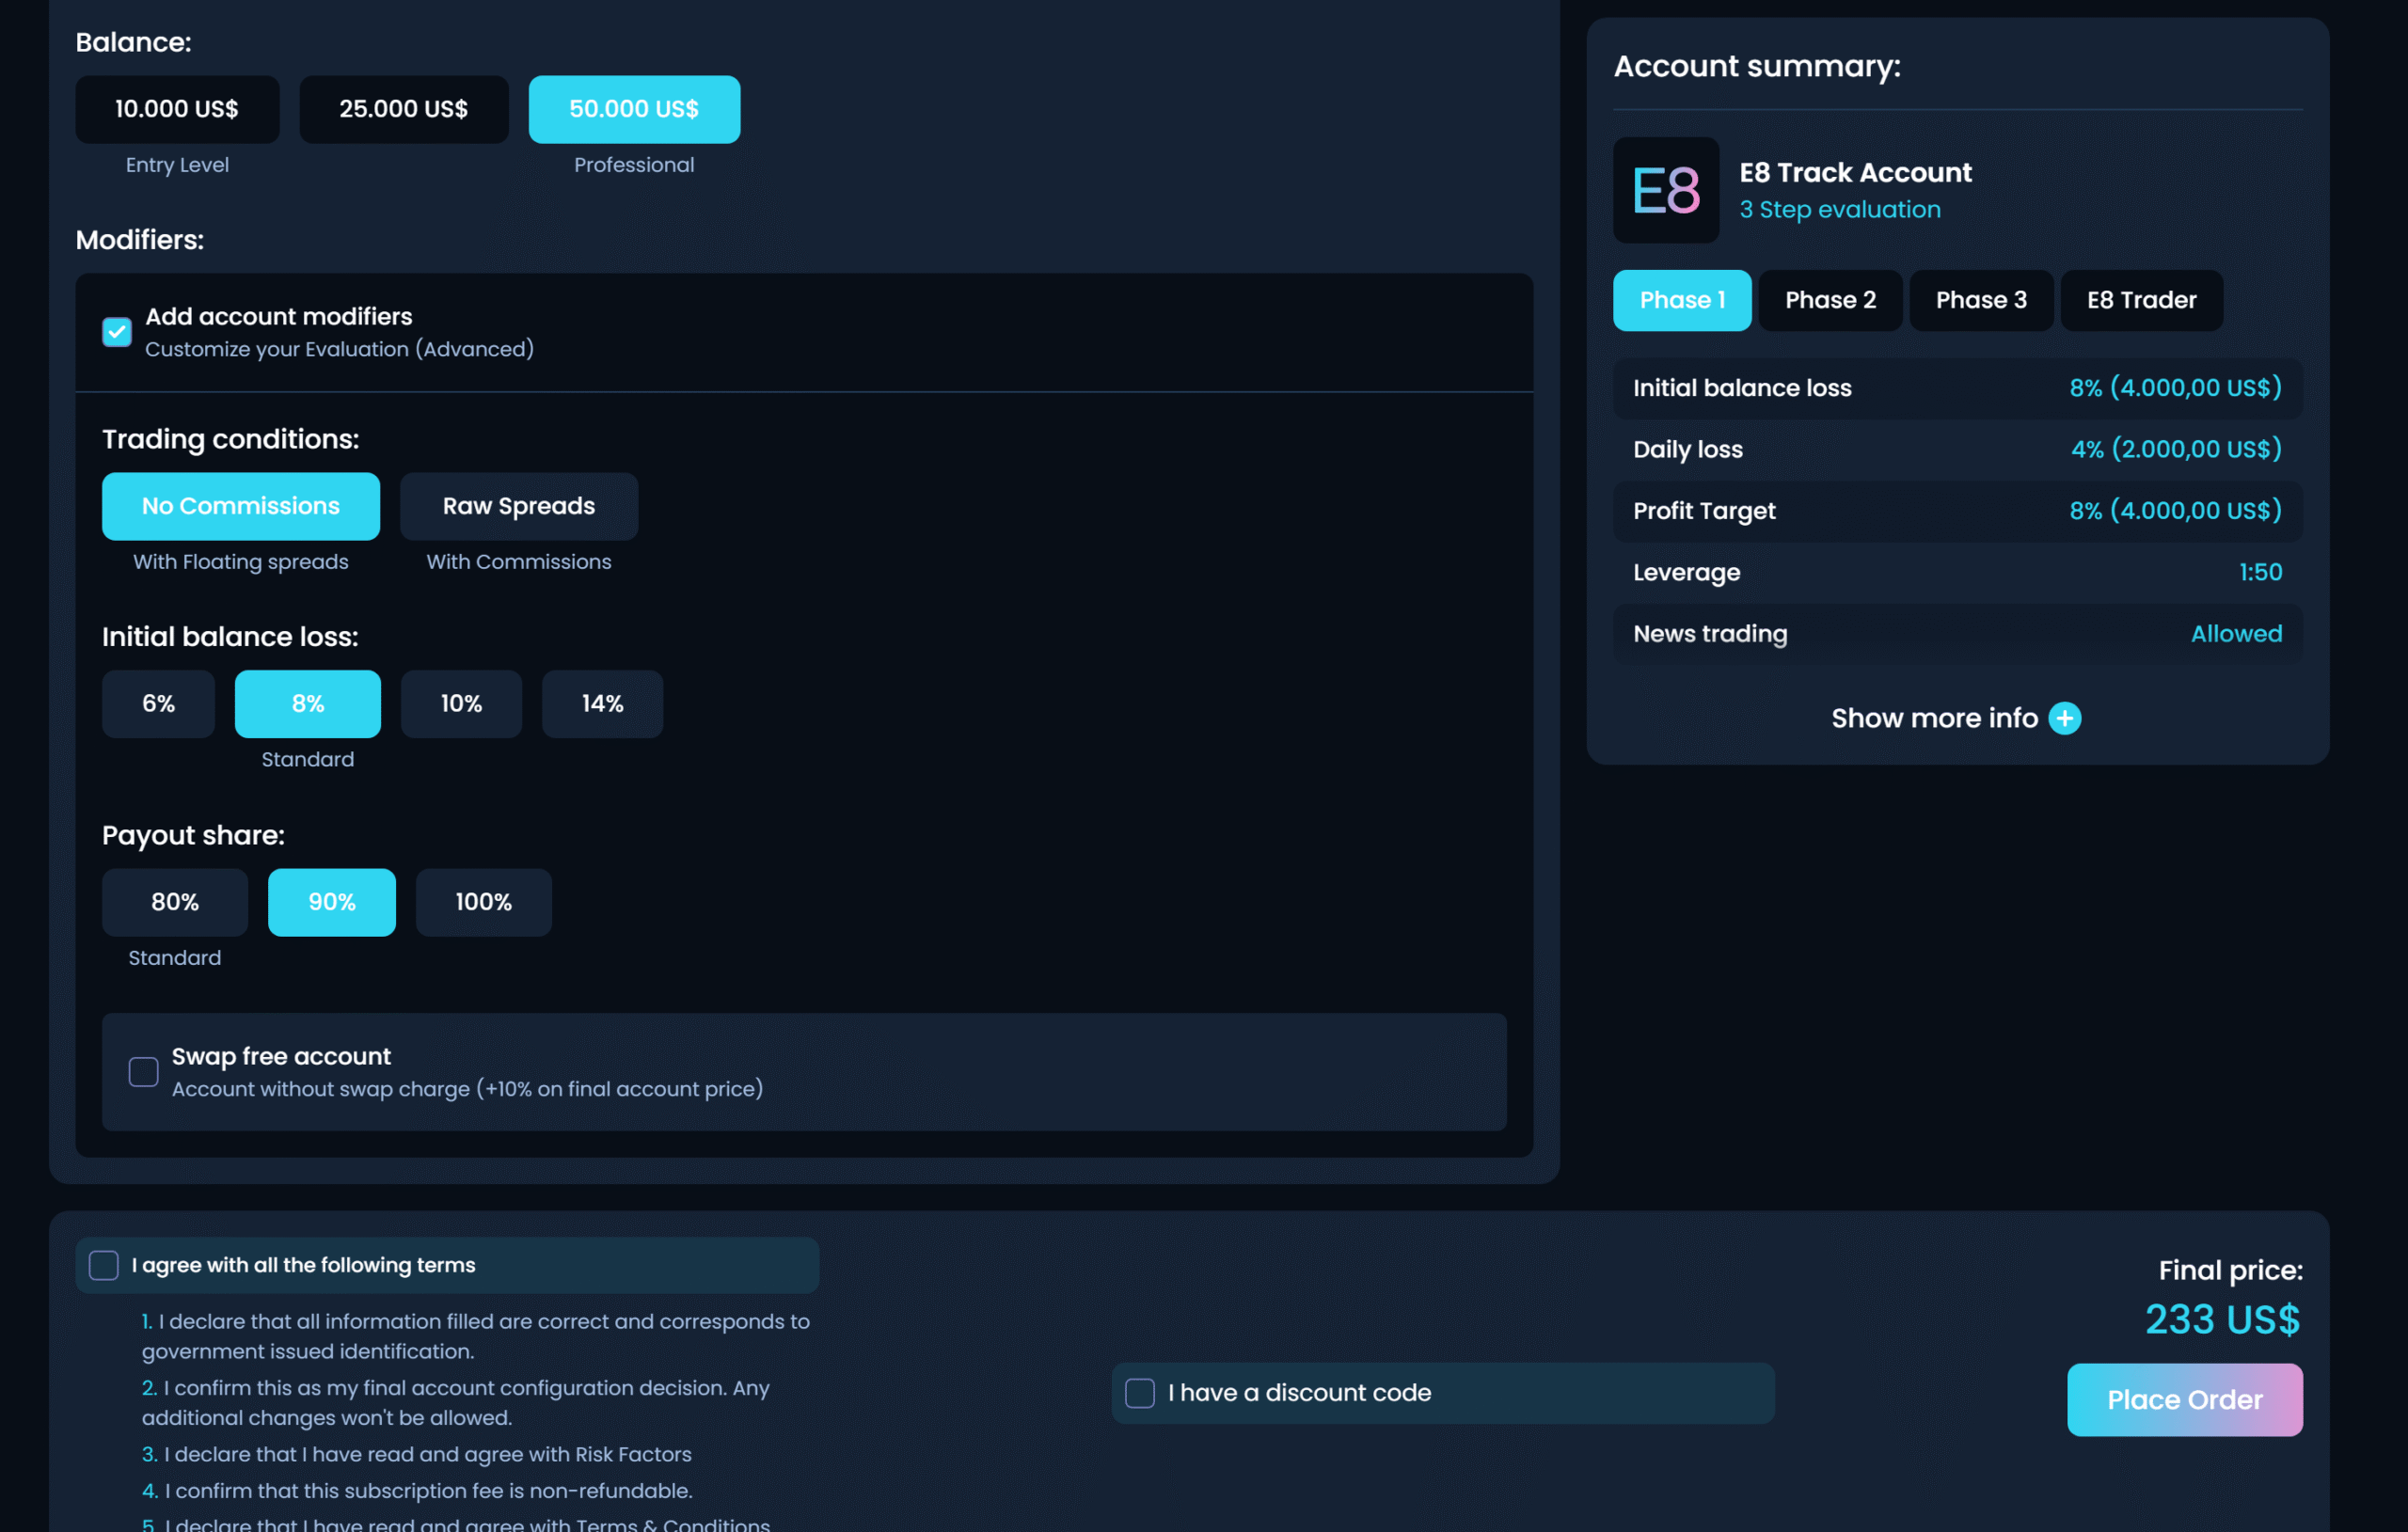Viewport: 2408px width, 1532px height.
Task: Click the 3 Step evaluation text
Action: click(1840, 209)
